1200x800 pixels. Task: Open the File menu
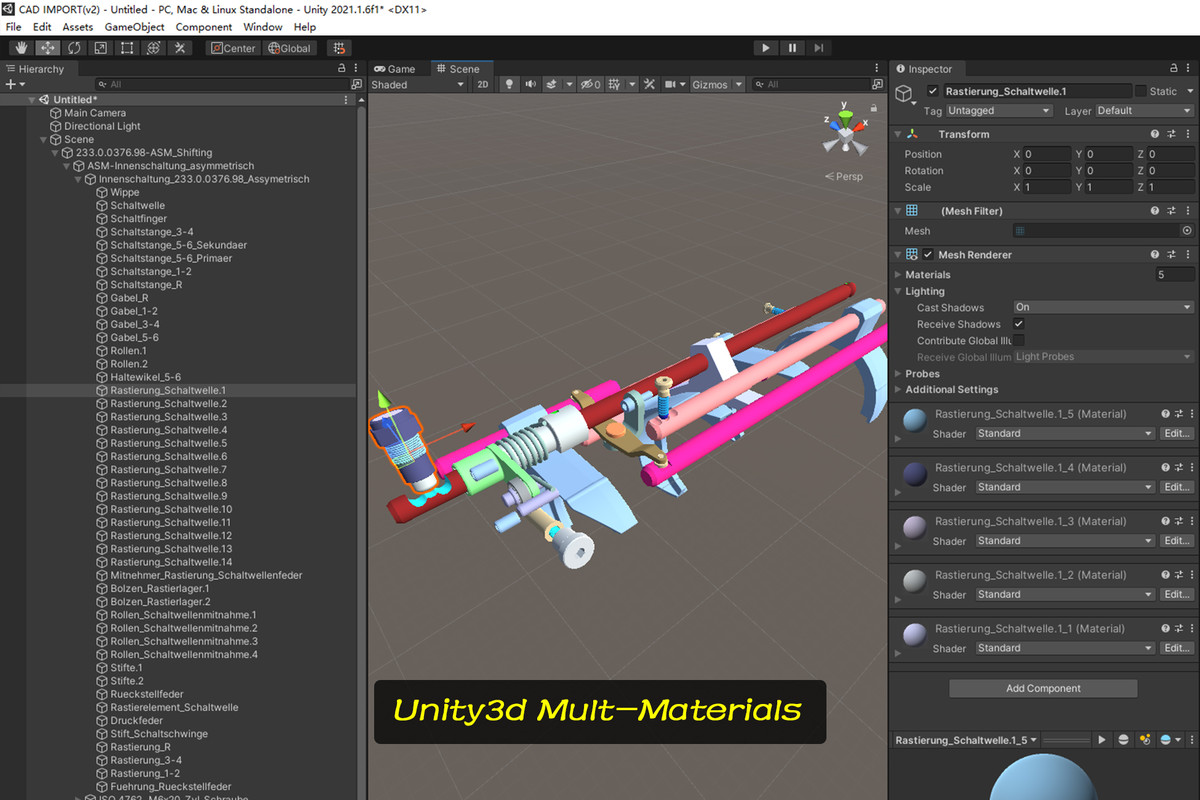click(x=13, y=27)
